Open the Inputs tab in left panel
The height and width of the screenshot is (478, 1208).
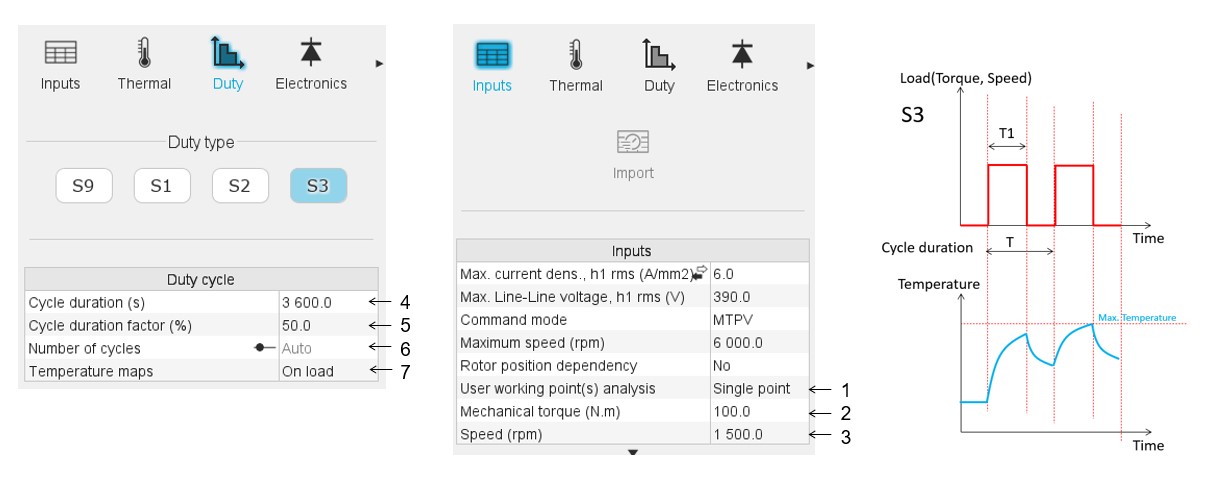60,63
